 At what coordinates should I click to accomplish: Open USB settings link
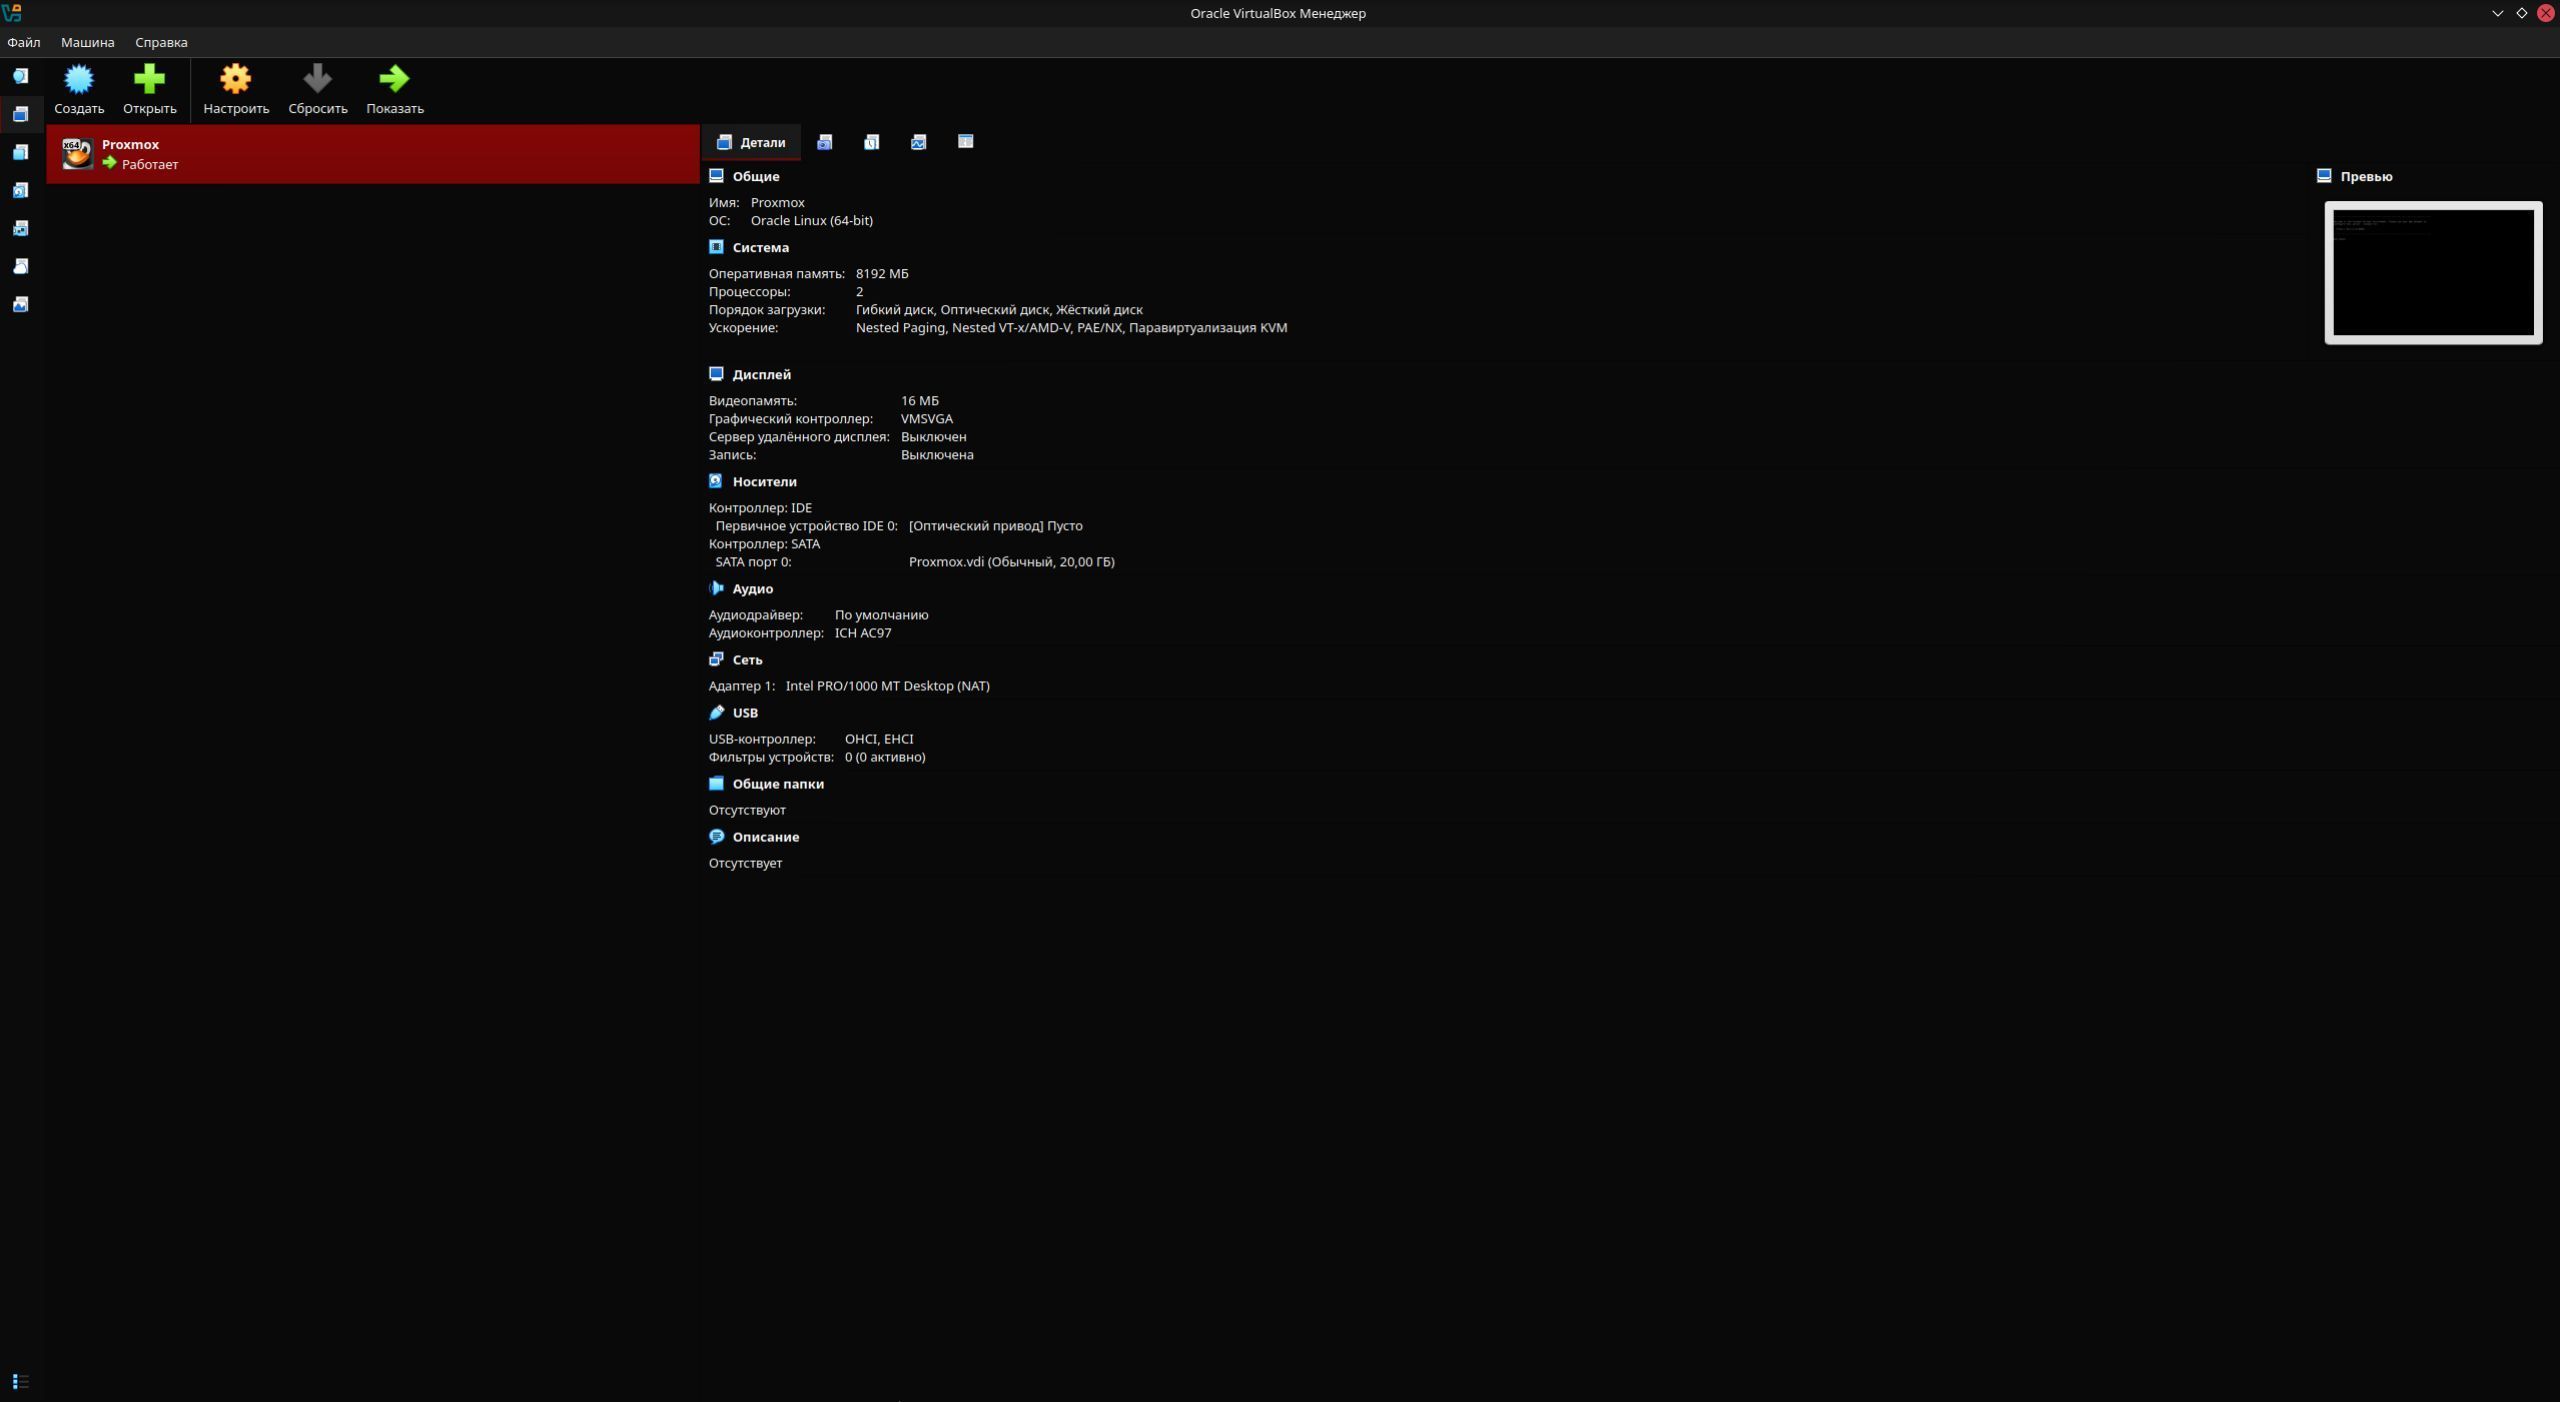(745, 712)
